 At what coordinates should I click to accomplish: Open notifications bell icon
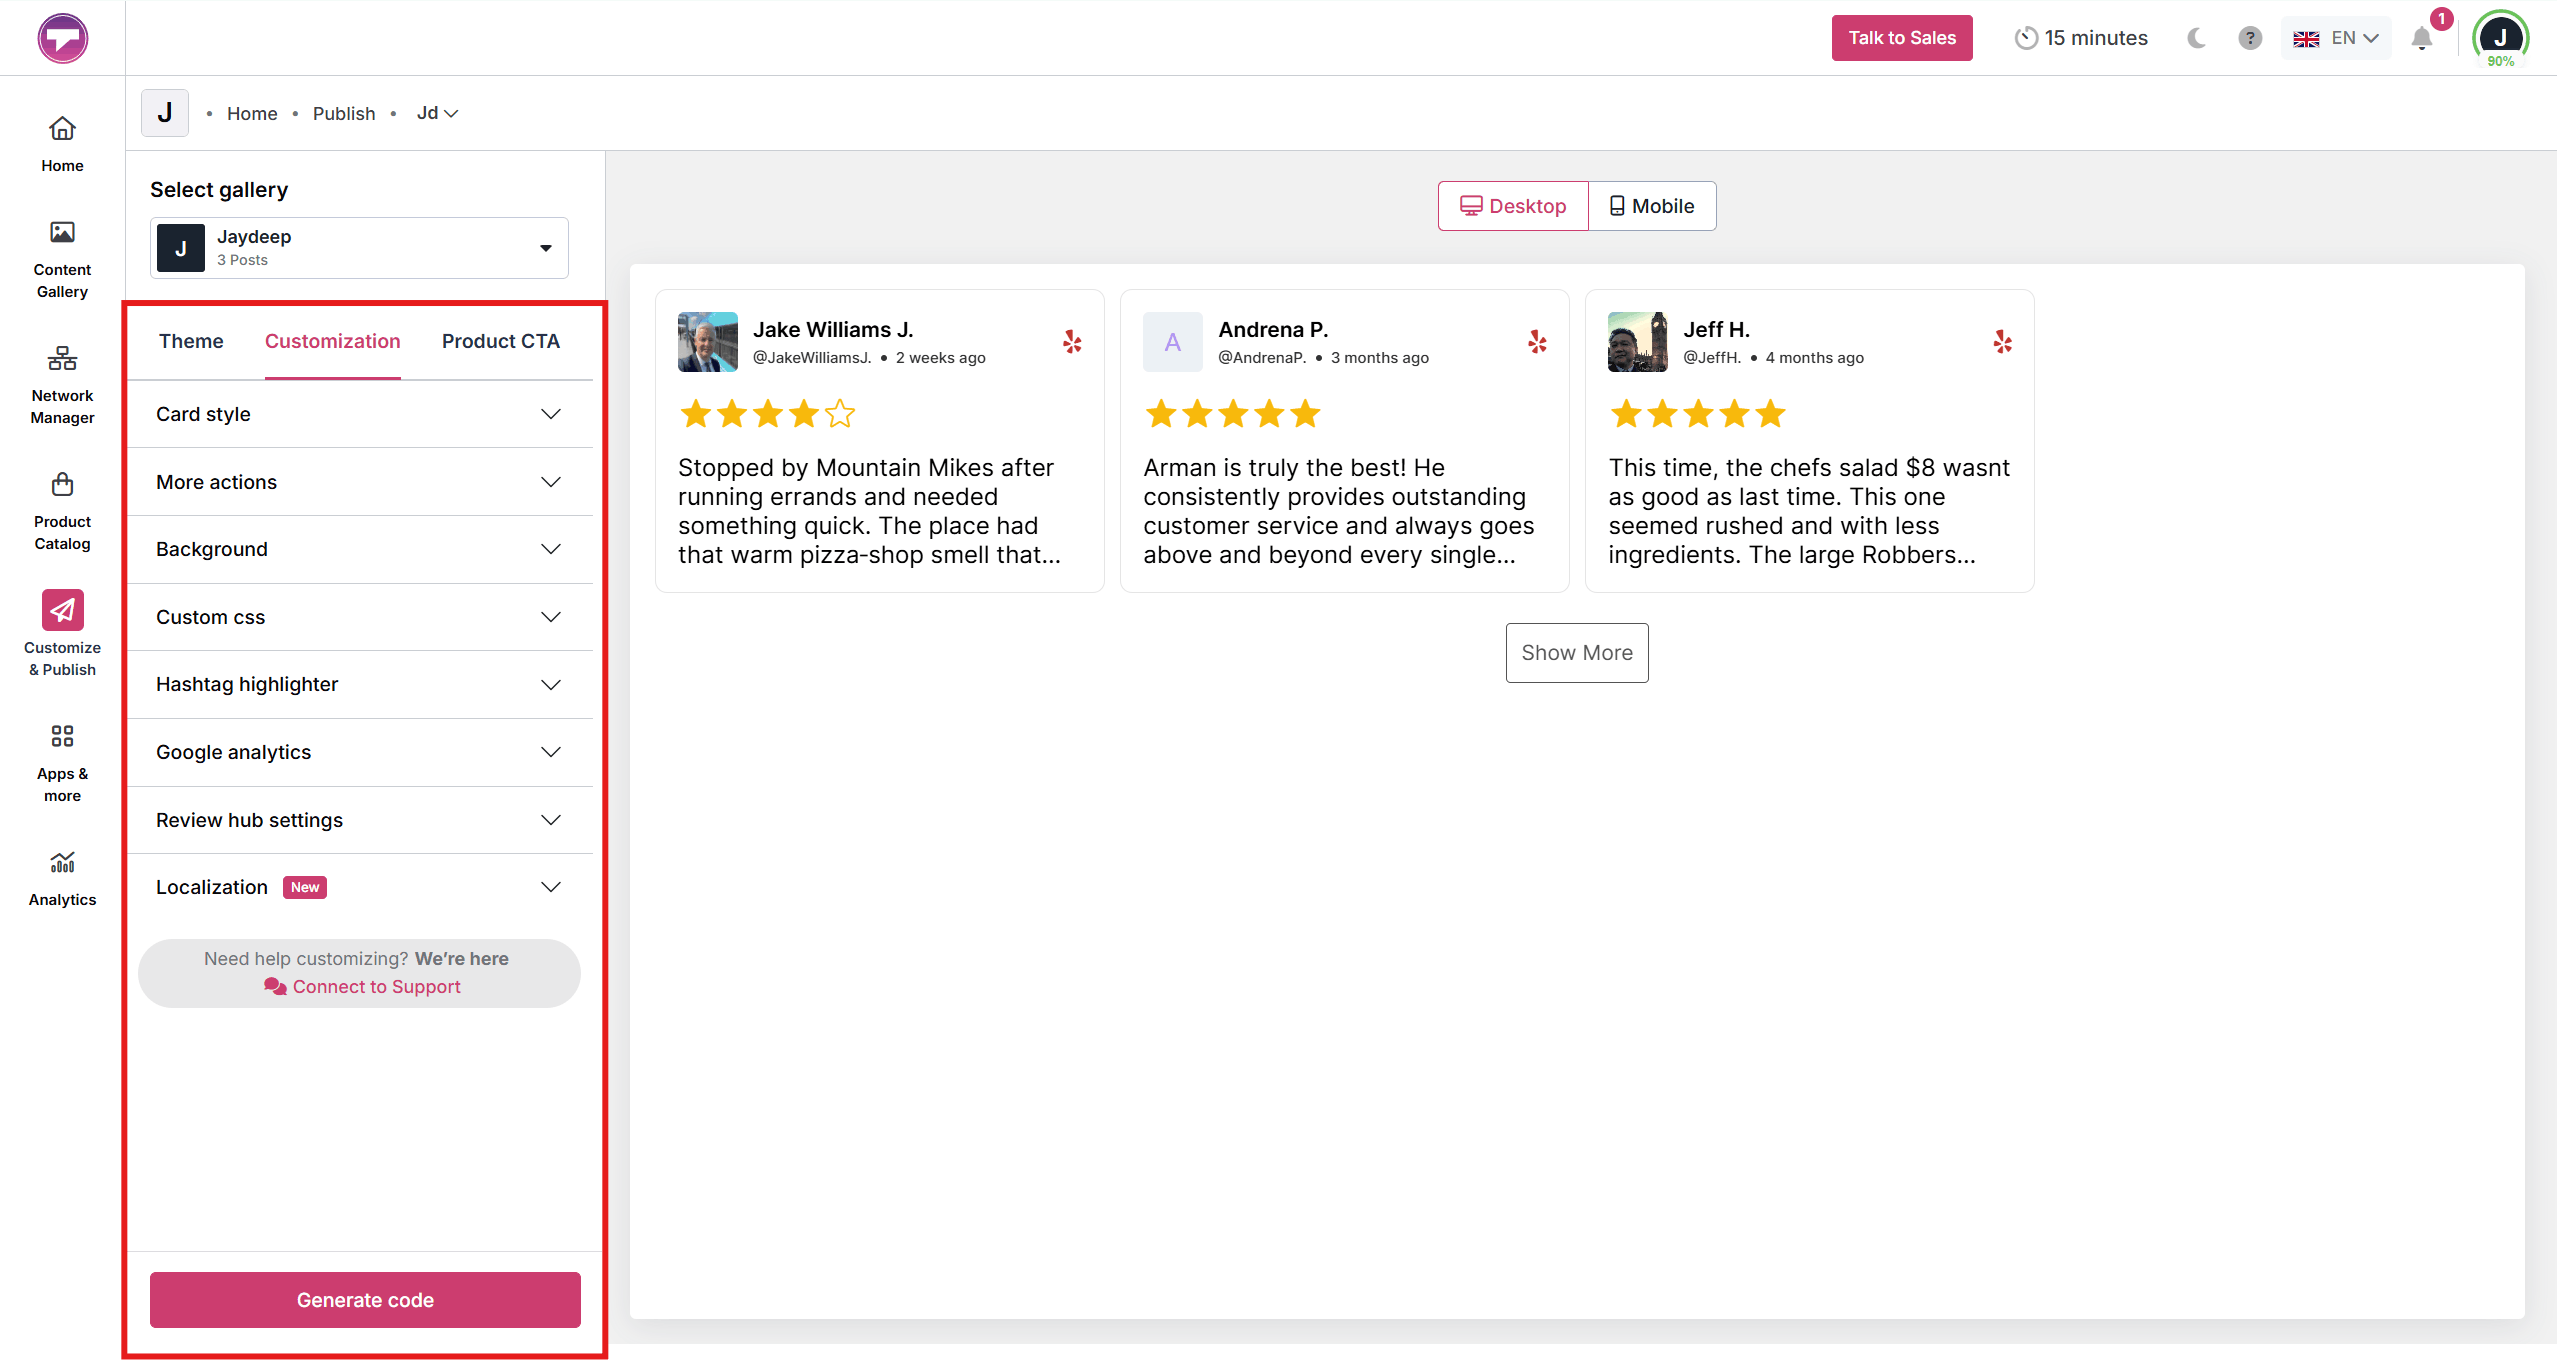click(2421, 38)
